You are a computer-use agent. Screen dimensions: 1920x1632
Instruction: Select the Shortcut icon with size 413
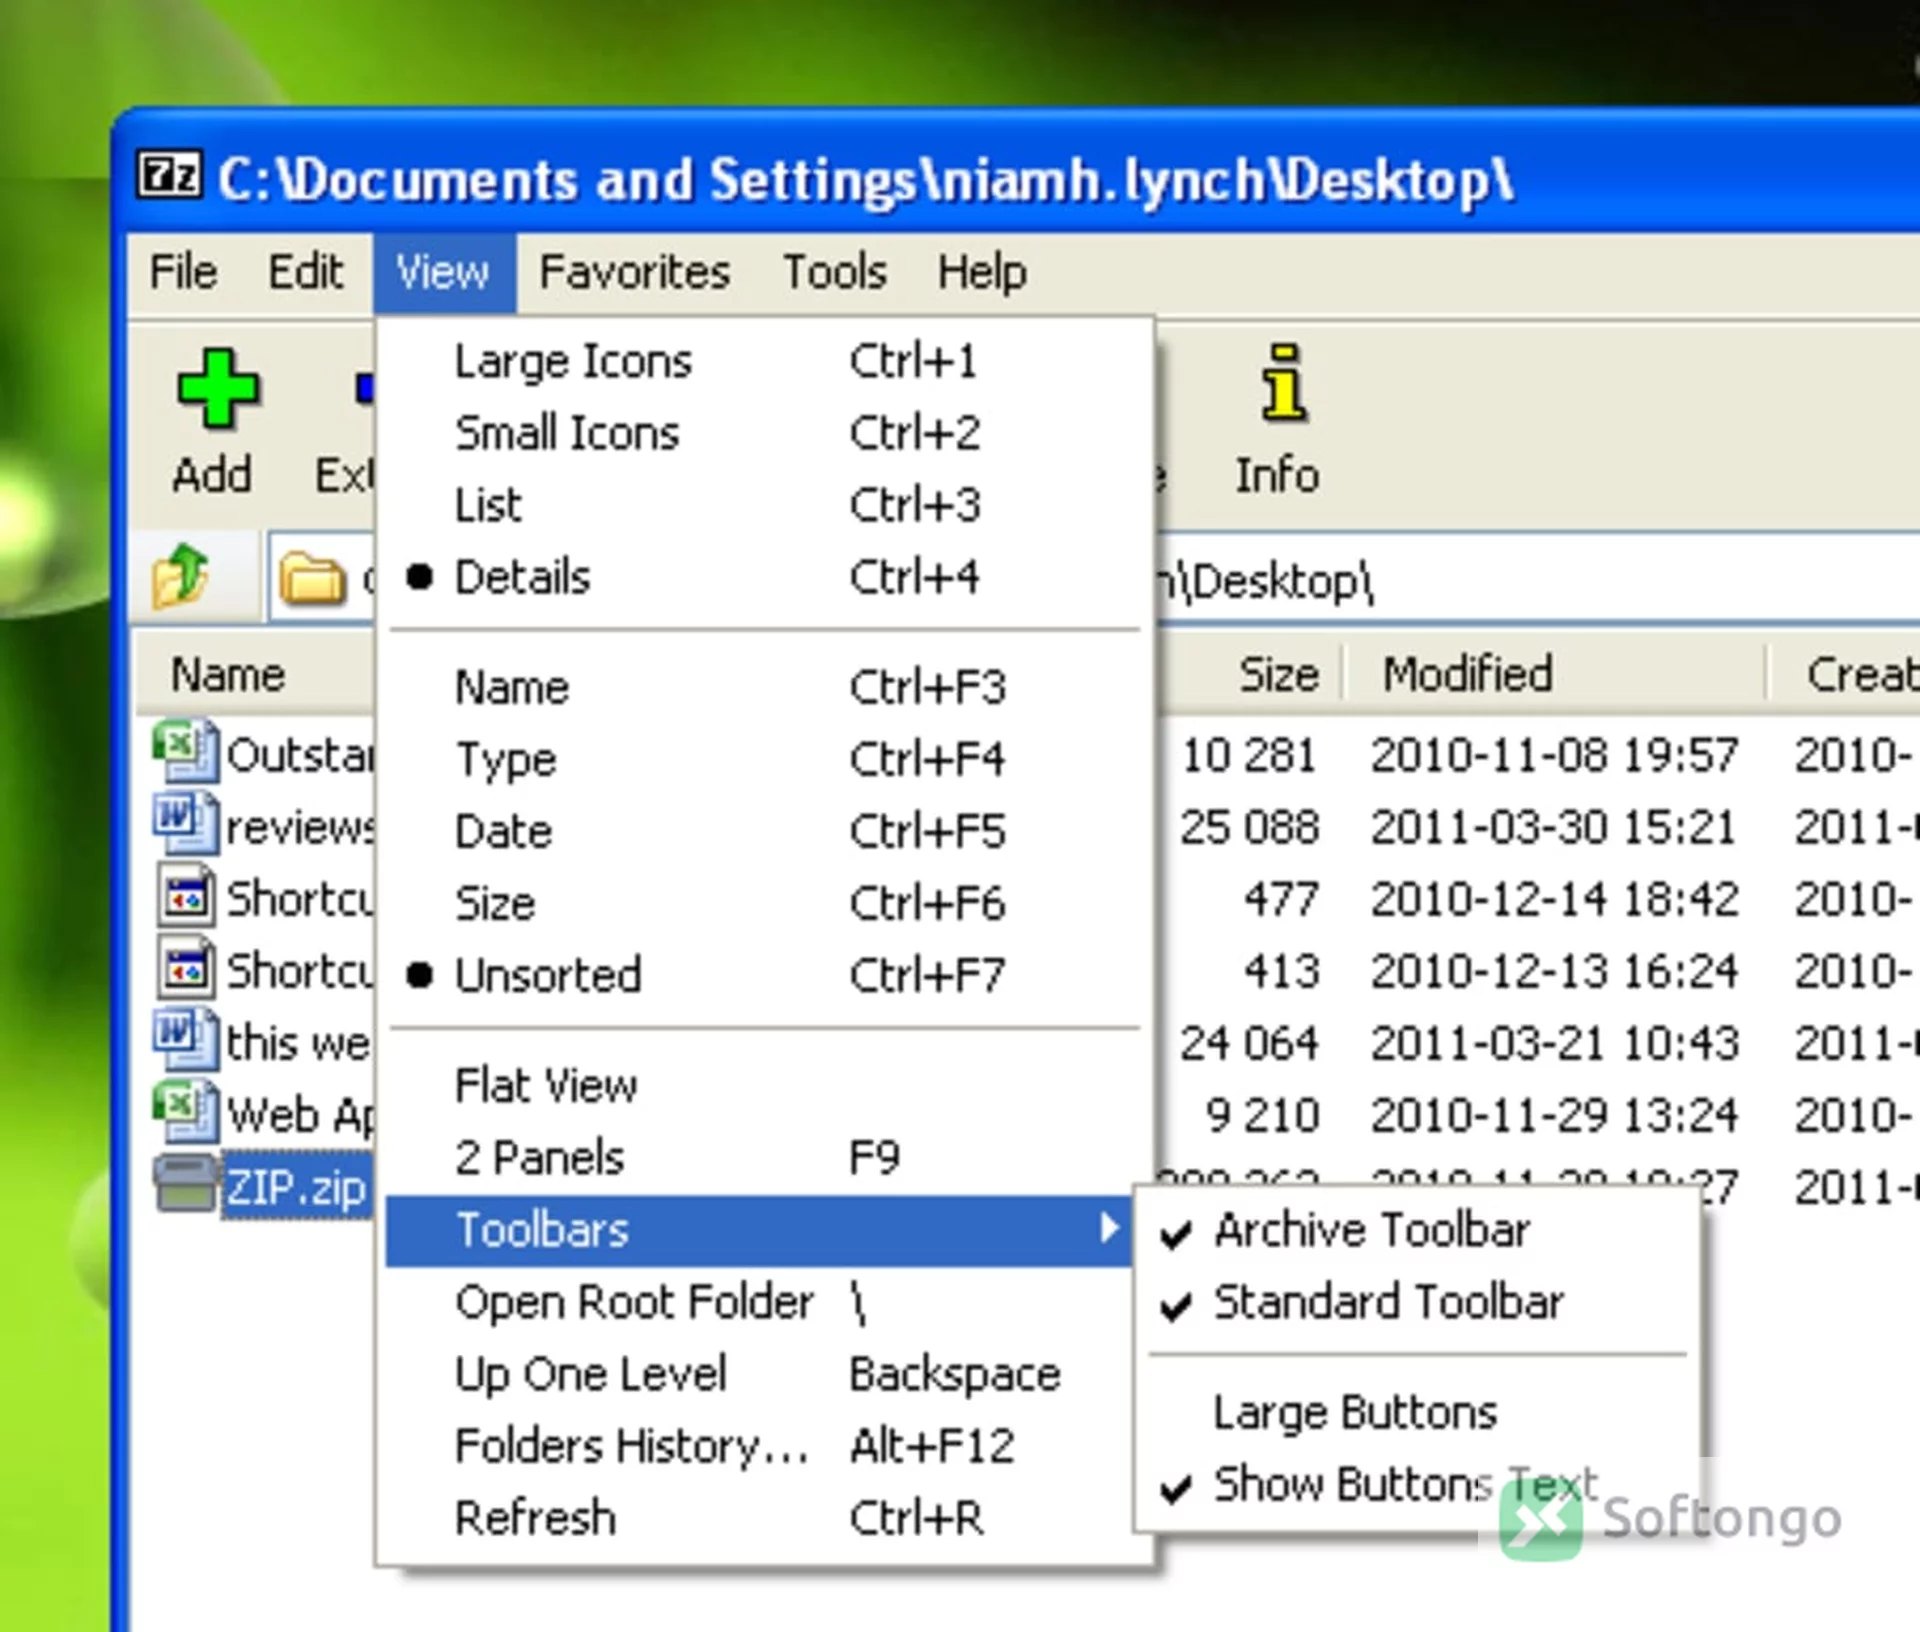tap(186, 967)
